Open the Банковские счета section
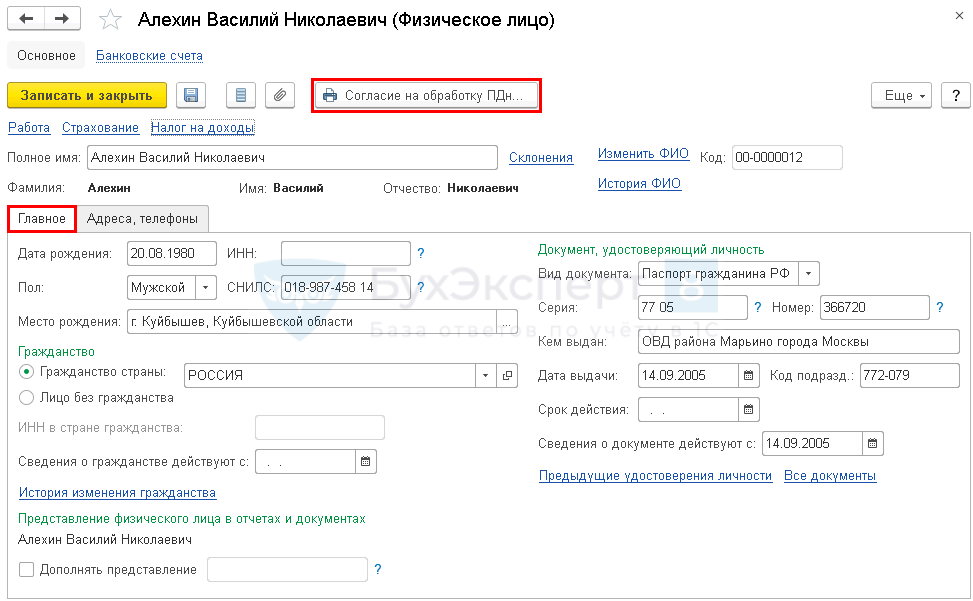Screen dimensions: 973x601 tap(149, 56)
